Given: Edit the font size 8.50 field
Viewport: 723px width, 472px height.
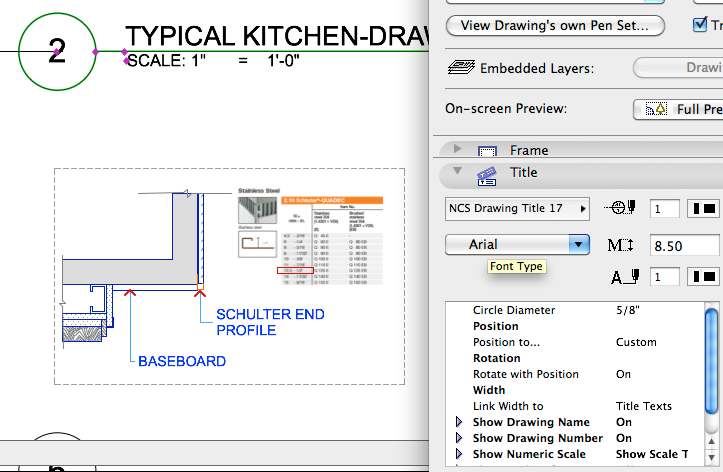Looking at the screenshot, I should [x=684, y=245].
